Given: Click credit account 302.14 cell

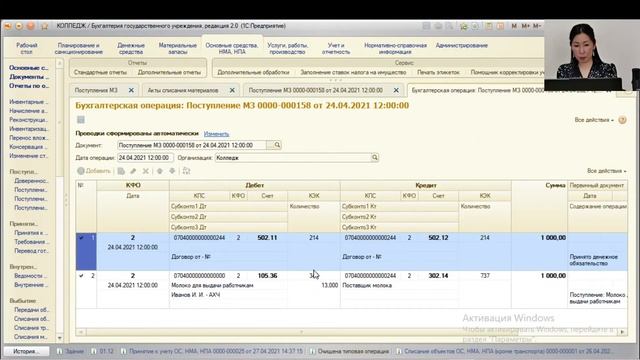Looking at the screenshot, I should 438,276.
